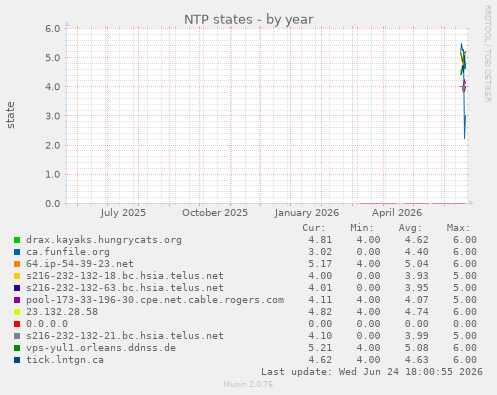The image size is (497, 395).
Task: Click 23.132.28.58 current value 4.82
Action: [x=320, y=312]
